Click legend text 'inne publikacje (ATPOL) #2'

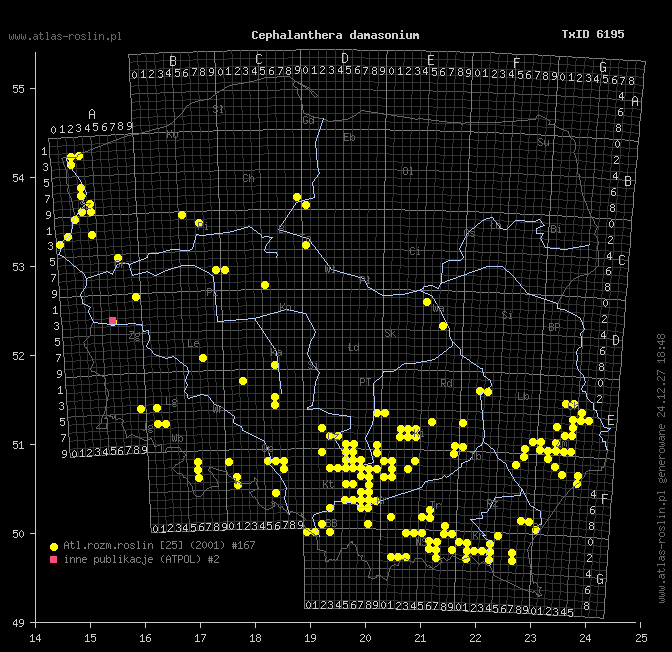coord(141,559)
